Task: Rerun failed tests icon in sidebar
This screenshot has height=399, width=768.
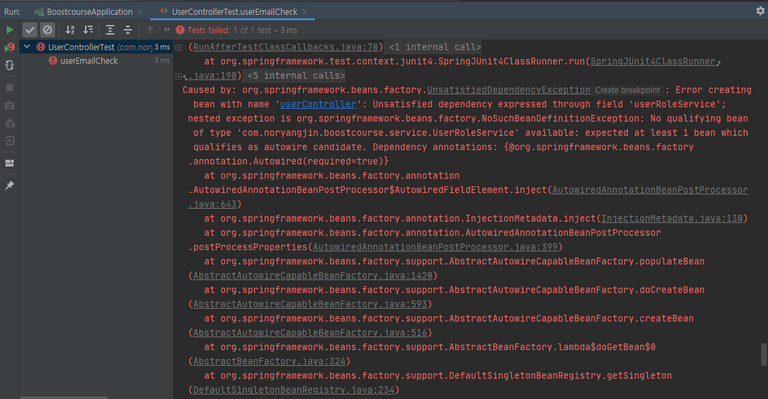Action: tap(9, 47)
